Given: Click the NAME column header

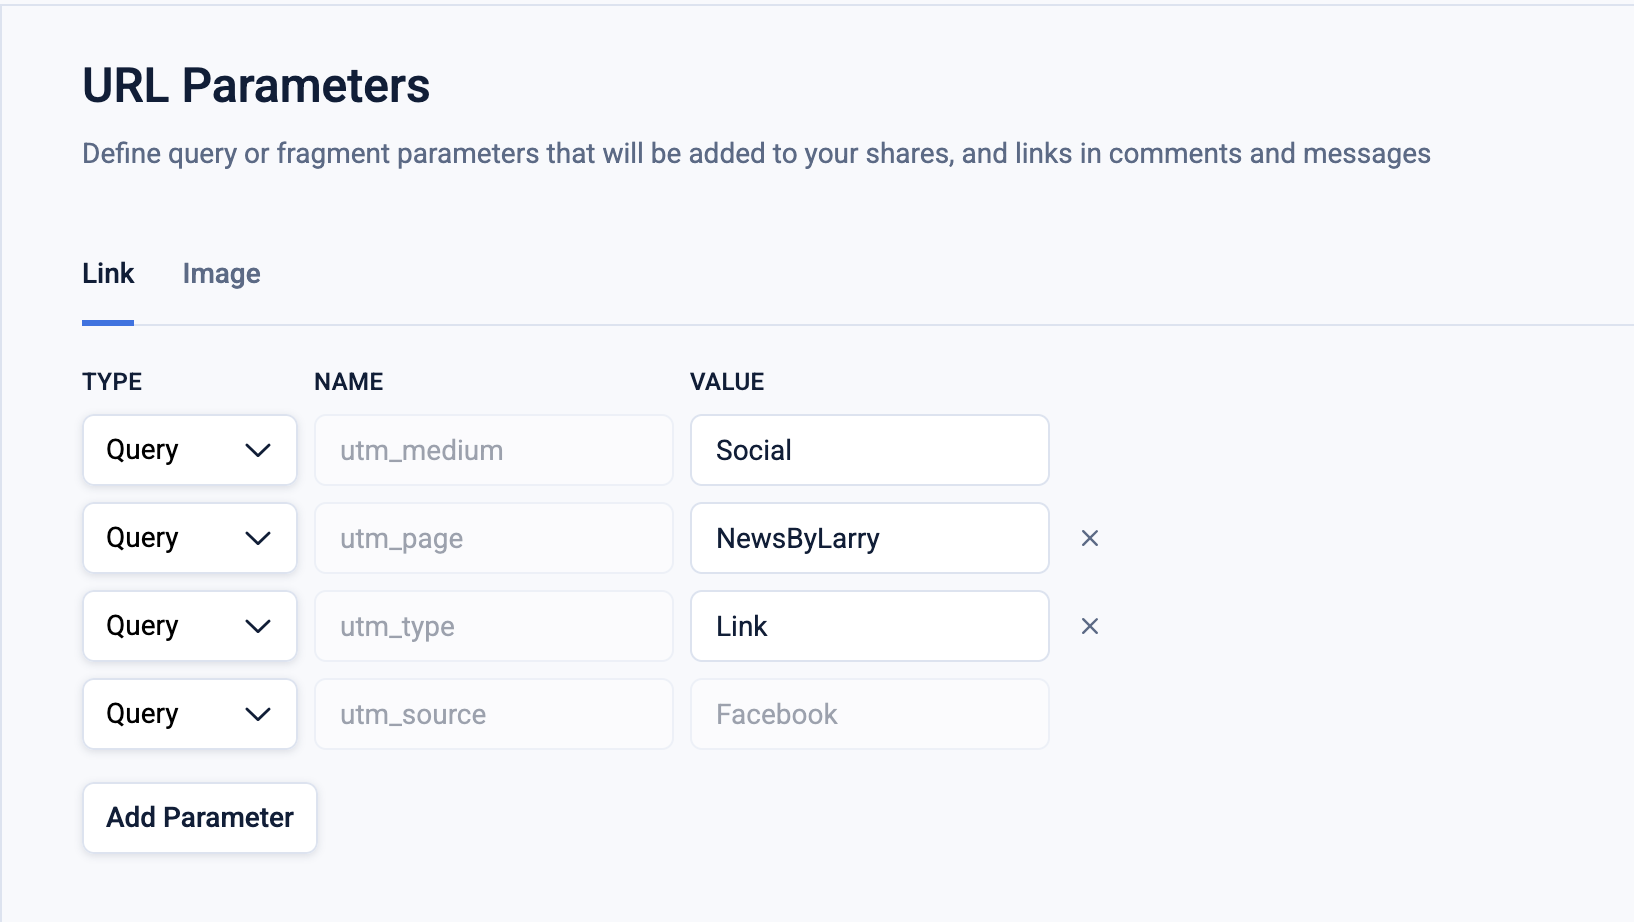Looking at the screenshot, I should [x=349, y=382].
